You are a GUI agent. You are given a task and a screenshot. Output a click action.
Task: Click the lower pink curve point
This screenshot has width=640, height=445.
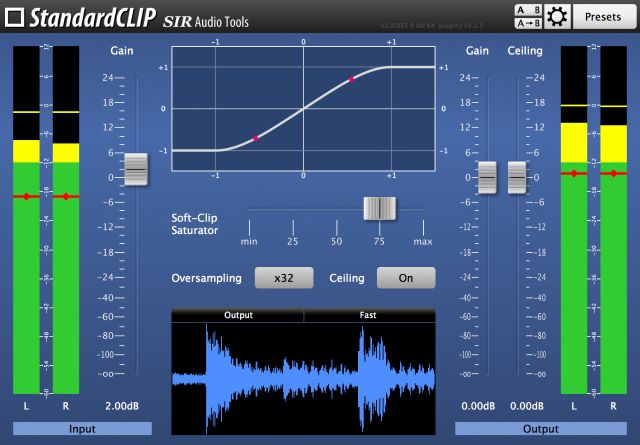(256, 138)
